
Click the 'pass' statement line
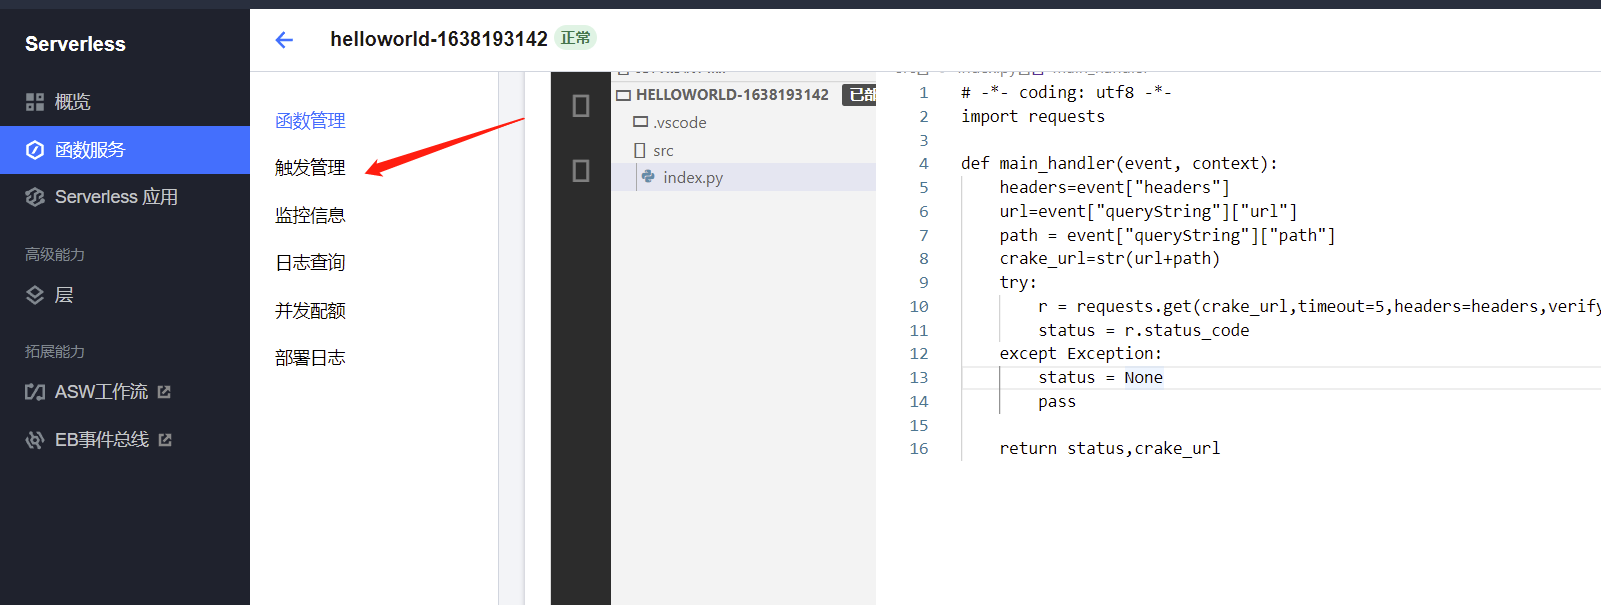1057,401
